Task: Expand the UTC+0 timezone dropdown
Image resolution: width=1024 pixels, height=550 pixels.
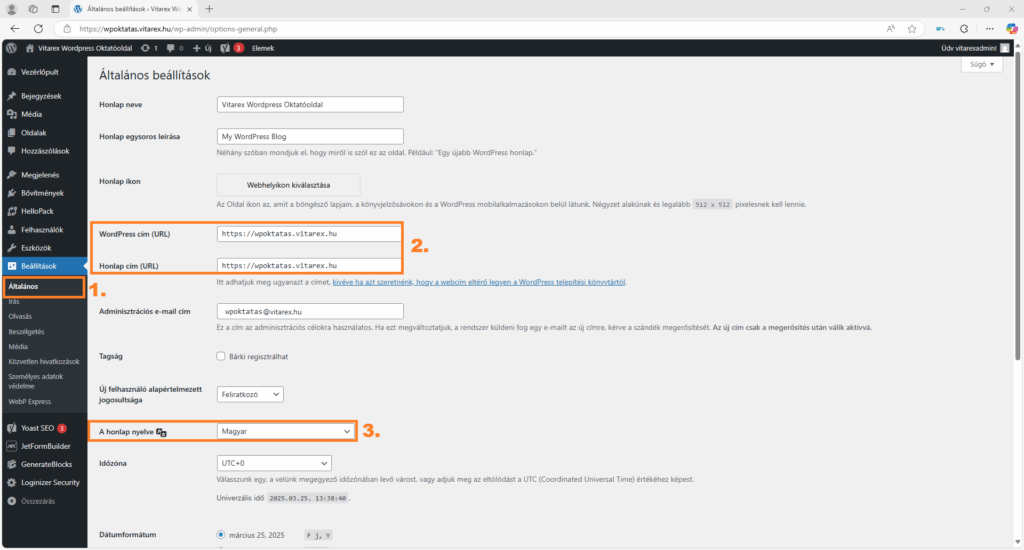Action: tap(274, 464)
